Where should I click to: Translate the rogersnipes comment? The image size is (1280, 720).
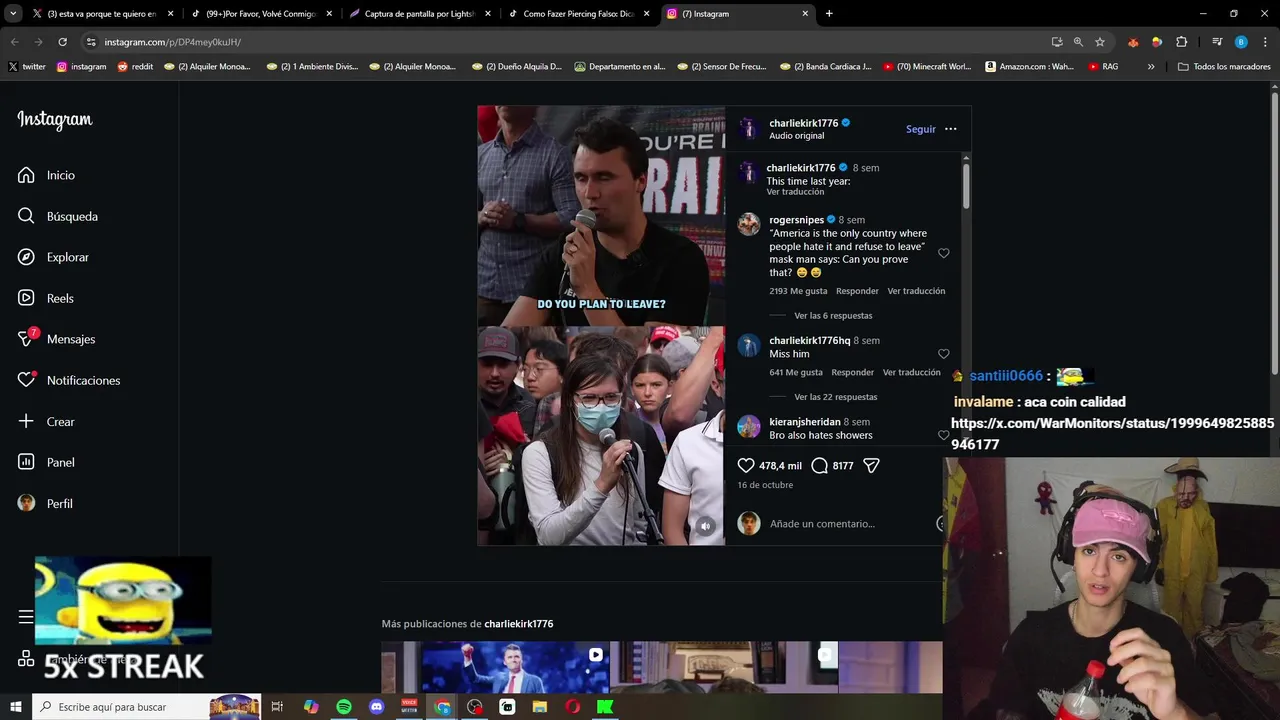point(916,291)
